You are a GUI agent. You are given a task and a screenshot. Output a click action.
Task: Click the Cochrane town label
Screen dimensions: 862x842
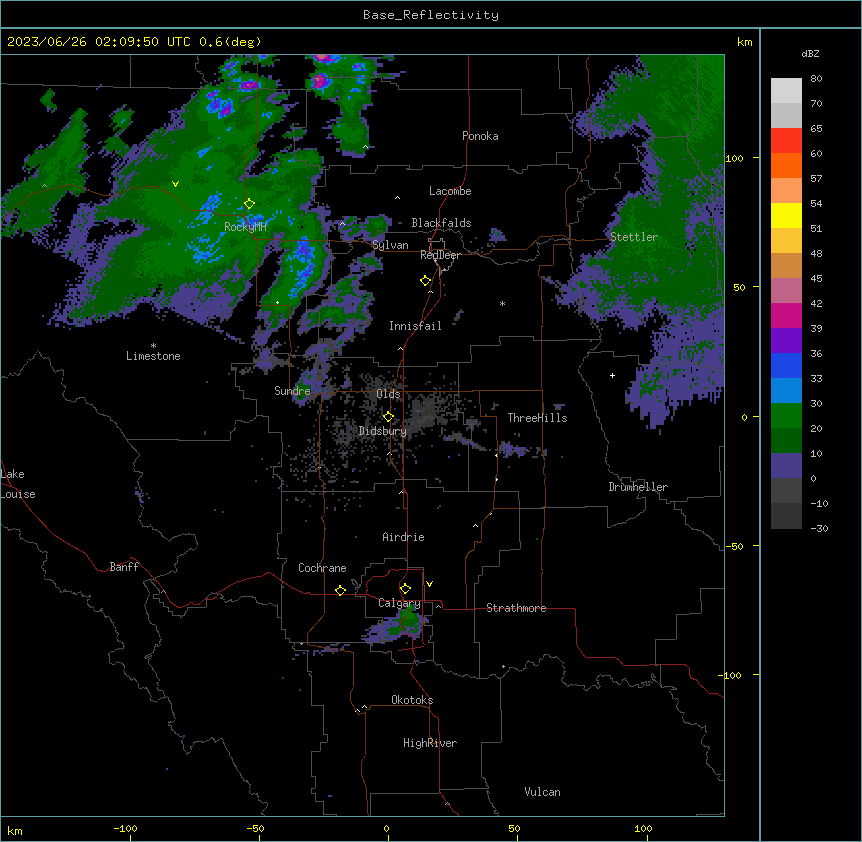(322, 568)
